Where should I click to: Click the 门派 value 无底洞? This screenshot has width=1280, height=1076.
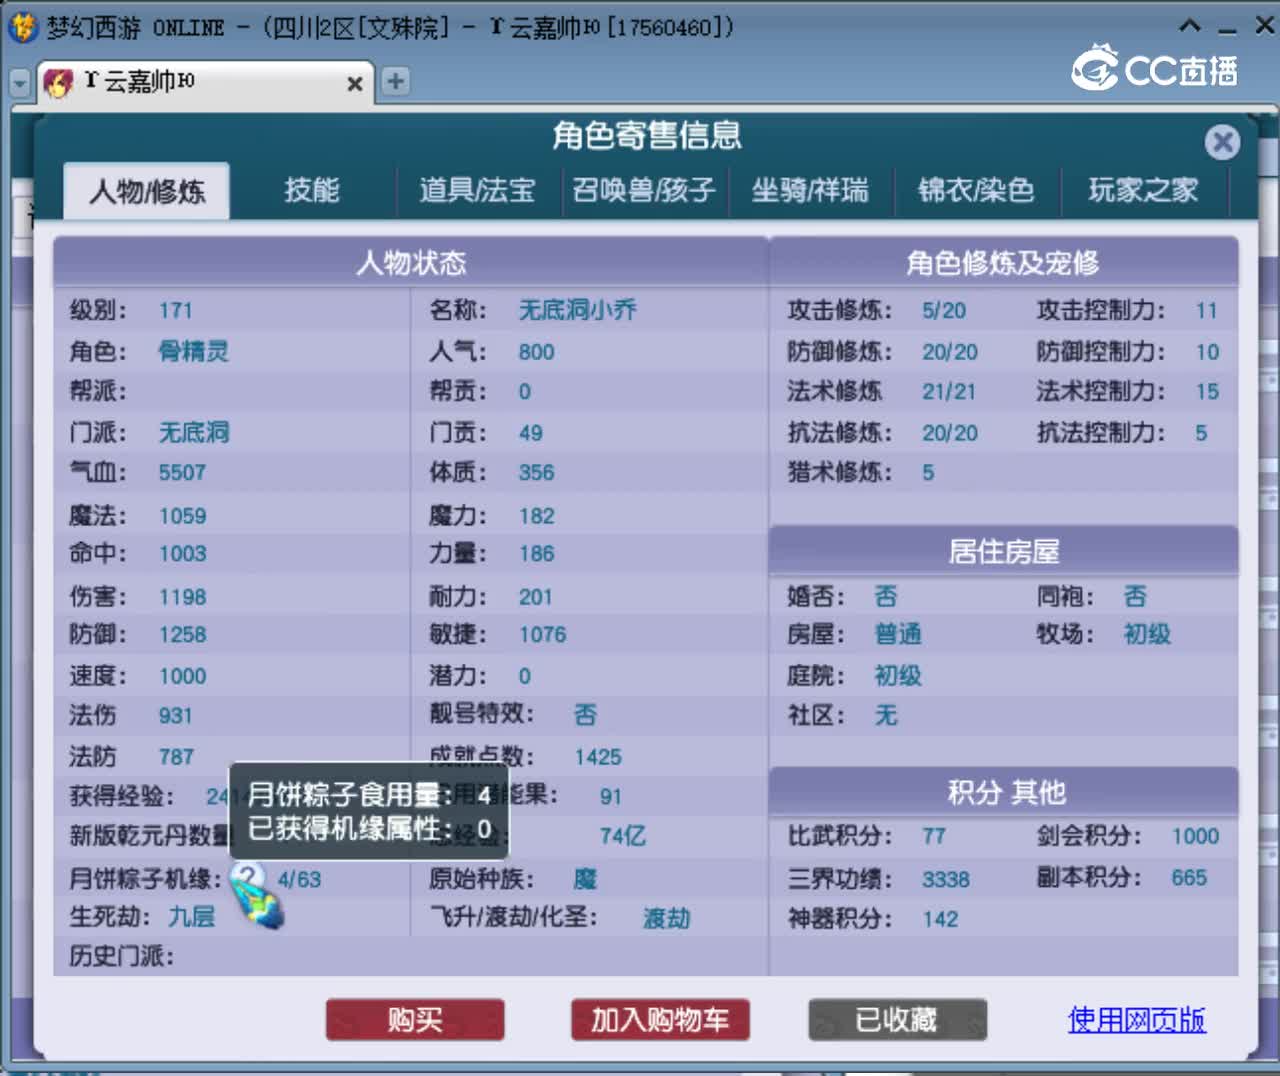194,432
